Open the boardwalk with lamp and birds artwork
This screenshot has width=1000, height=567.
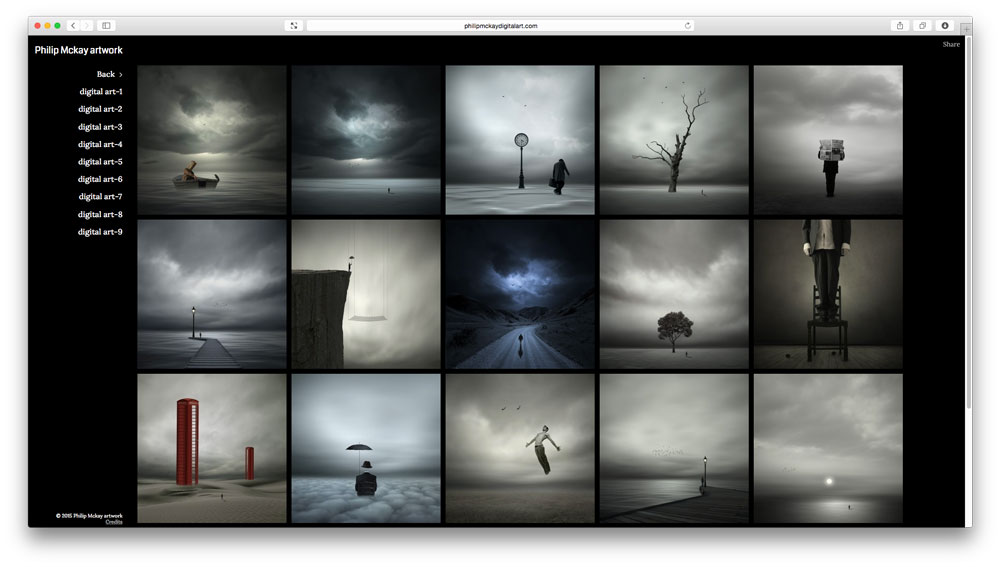(674, 448)
